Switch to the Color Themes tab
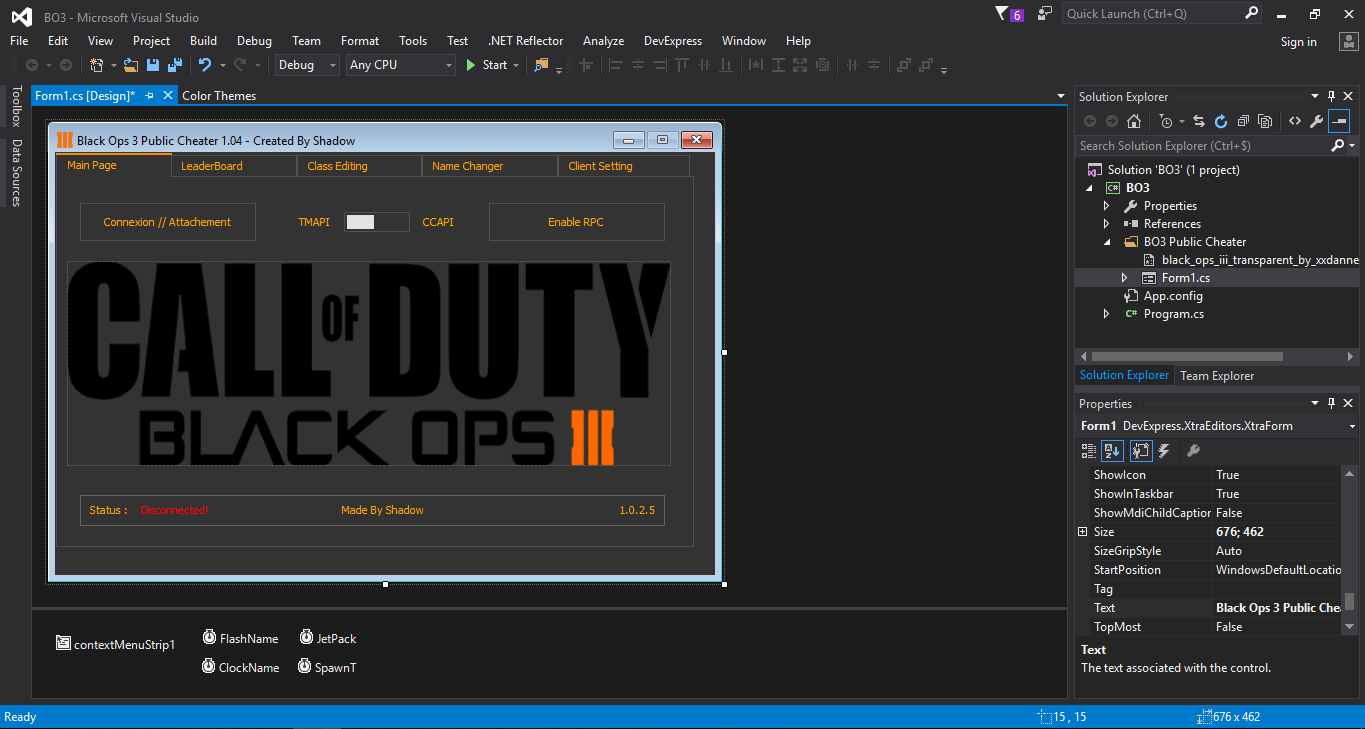This screenshot has width=1365, height=729. pyautogui.click(x=219, y=96)
